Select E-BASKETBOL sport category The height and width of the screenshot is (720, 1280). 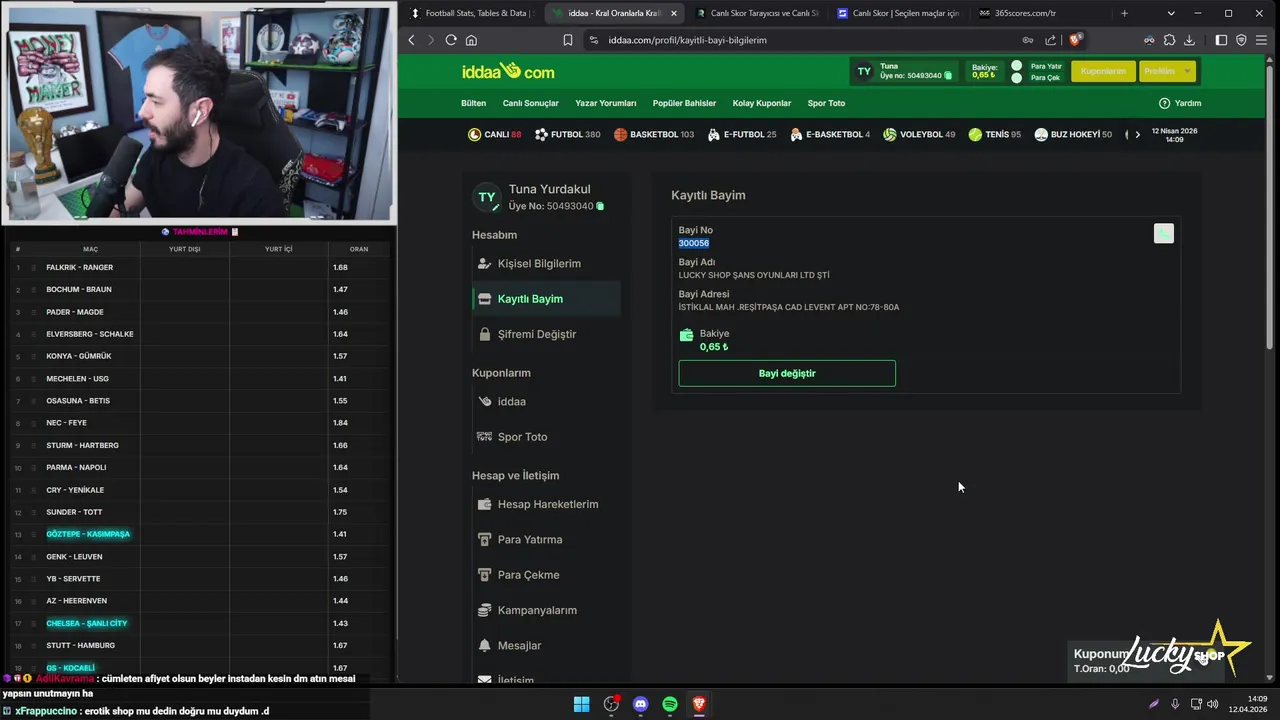829,134
